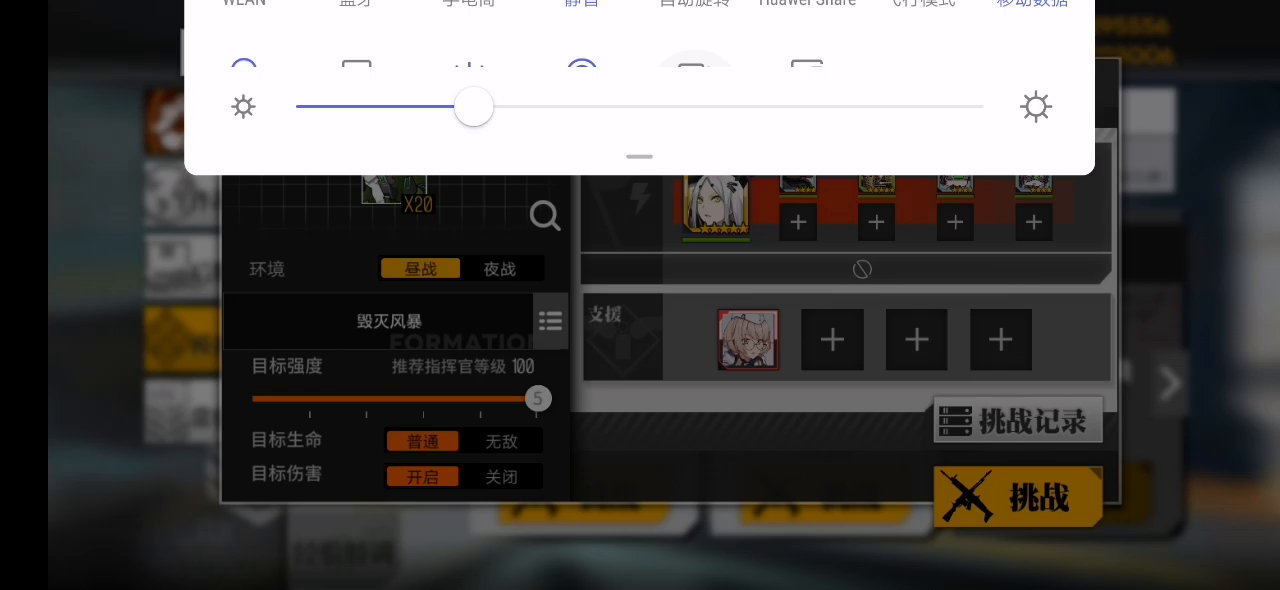Tap the low brightness sun icon
This screenshot has width=1280, height=590.
click(244, 107)
